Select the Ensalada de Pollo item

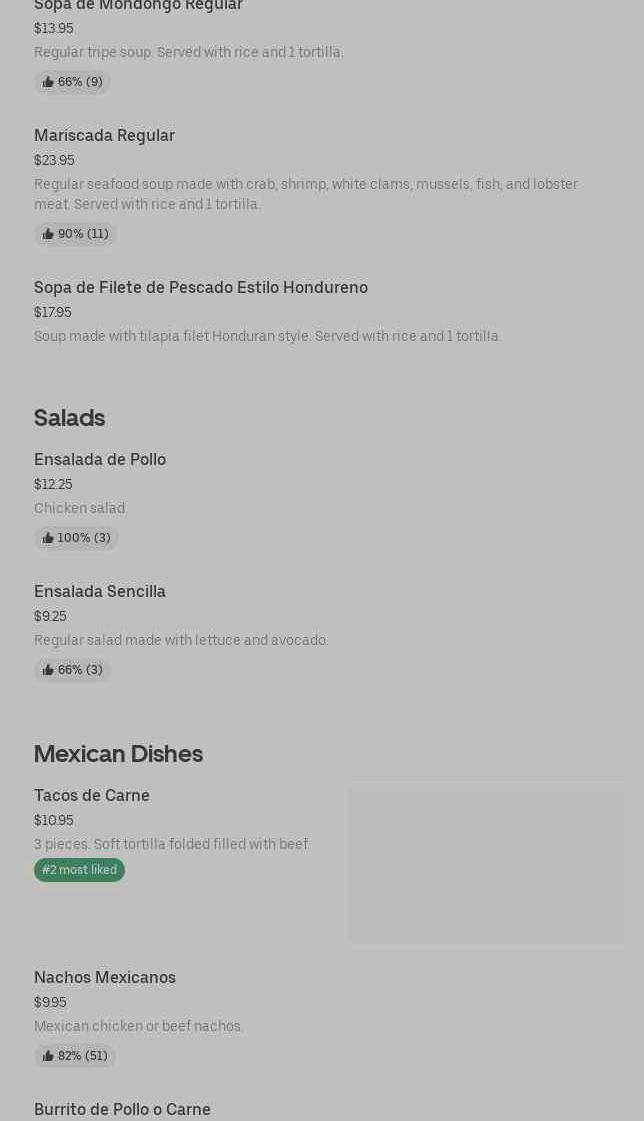pyautogui.click(x=100, y=459)
